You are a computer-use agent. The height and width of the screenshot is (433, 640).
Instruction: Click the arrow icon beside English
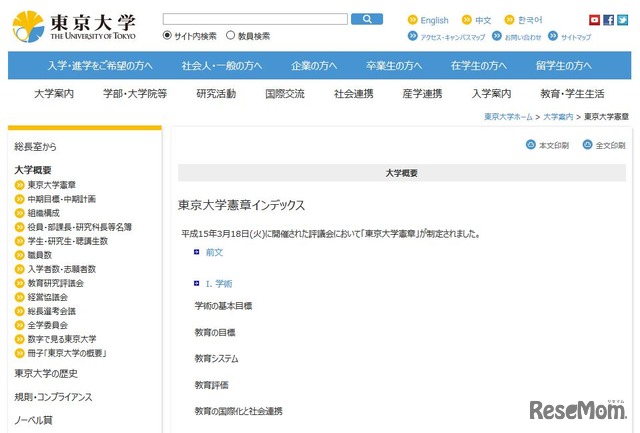413,20
